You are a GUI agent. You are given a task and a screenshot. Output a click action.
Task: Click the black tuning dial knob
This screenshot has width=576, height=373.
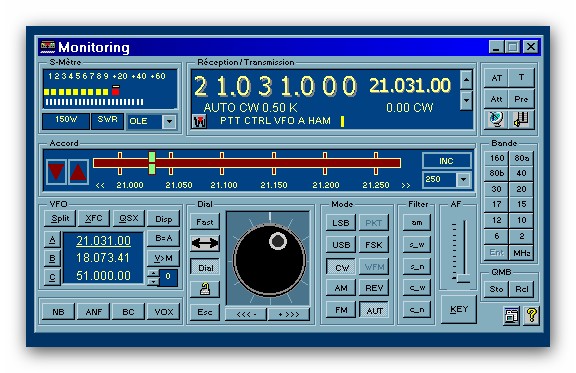click(x=269, y=259)
